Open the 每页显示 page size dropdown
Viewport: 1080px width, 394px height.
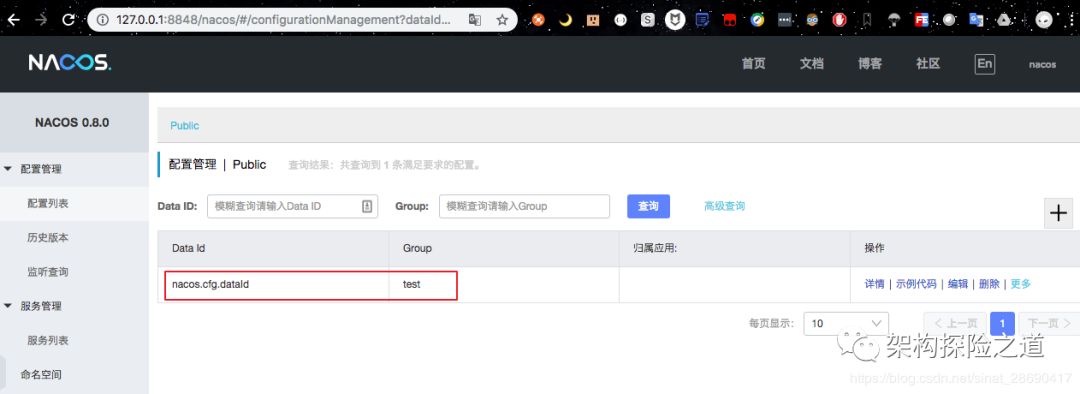tap(846, 323)
